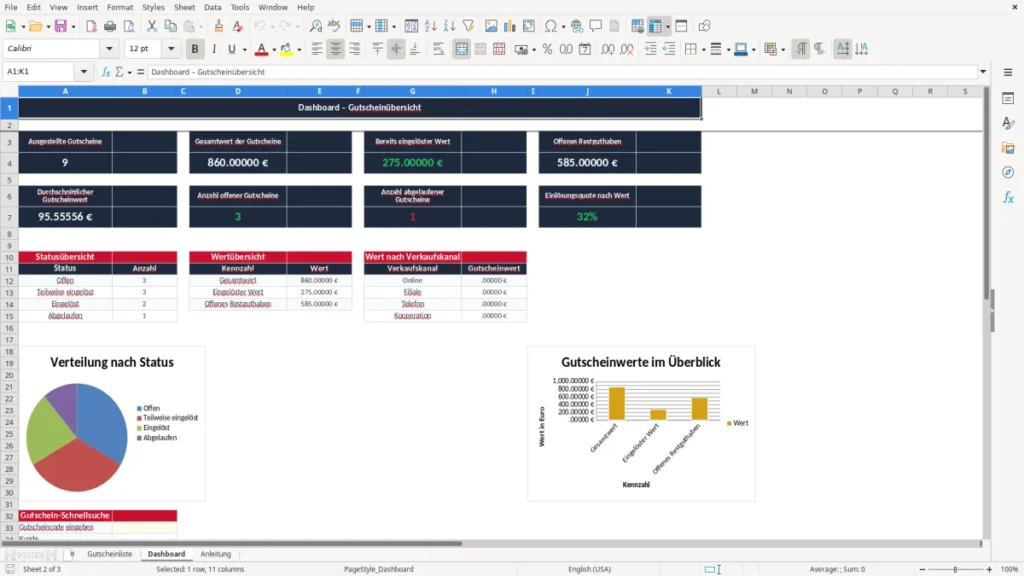This screenshot has height=576, width=1024.
Task: Toggle Bold formatting
Action: point(195,49)
